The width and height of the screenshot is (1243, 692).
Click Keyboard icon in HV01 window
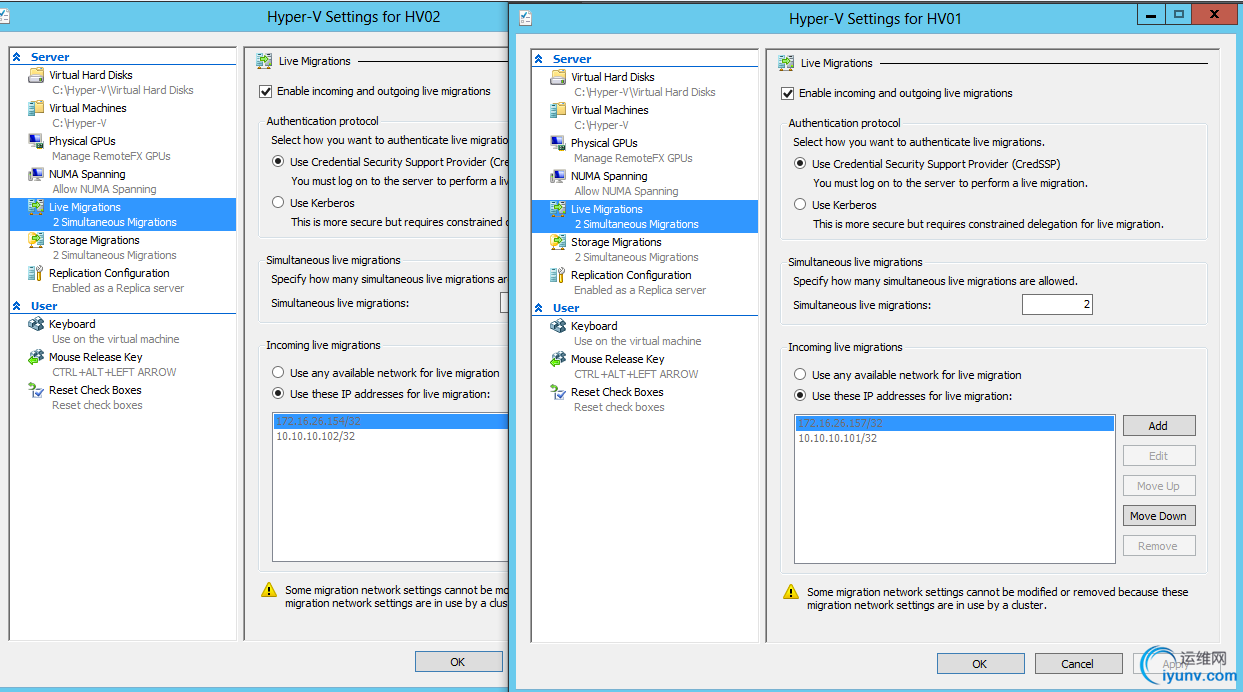[x=558, y=326]
